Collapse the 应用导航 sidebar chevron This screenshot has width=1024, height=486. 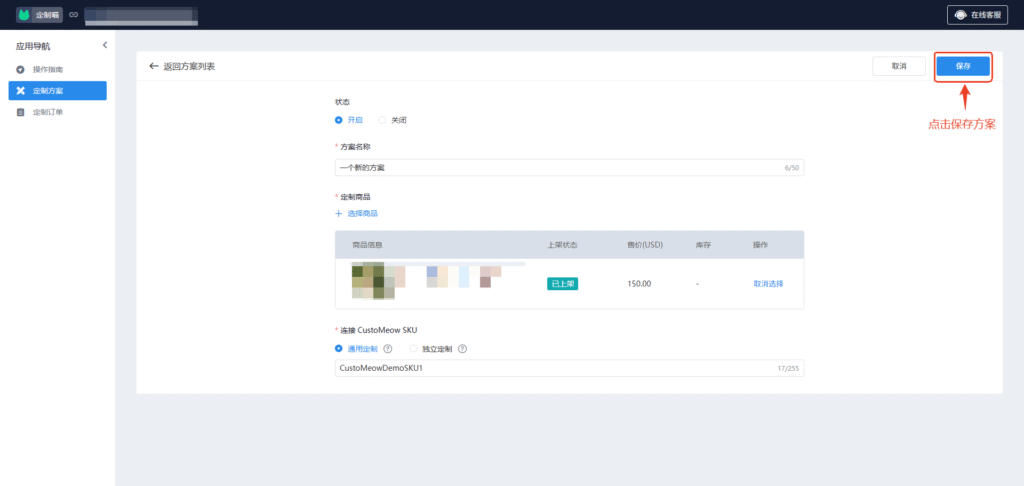coord(104,45)
